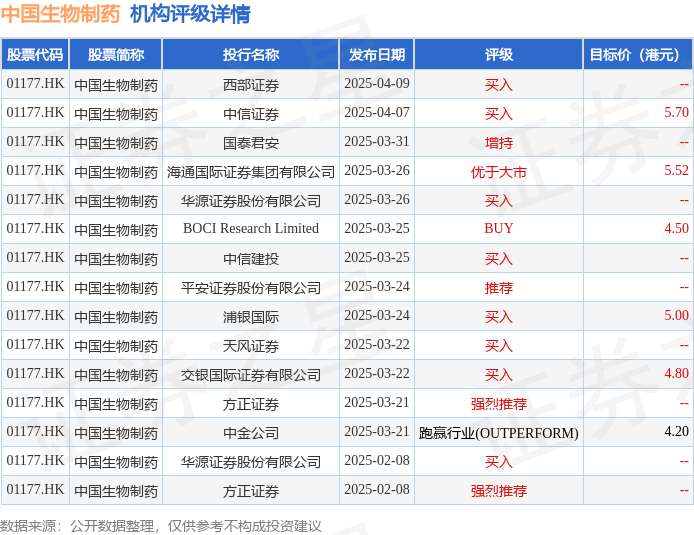Click the target price 4.80
This screenshot has height=535, width=694.
(676, 373)
